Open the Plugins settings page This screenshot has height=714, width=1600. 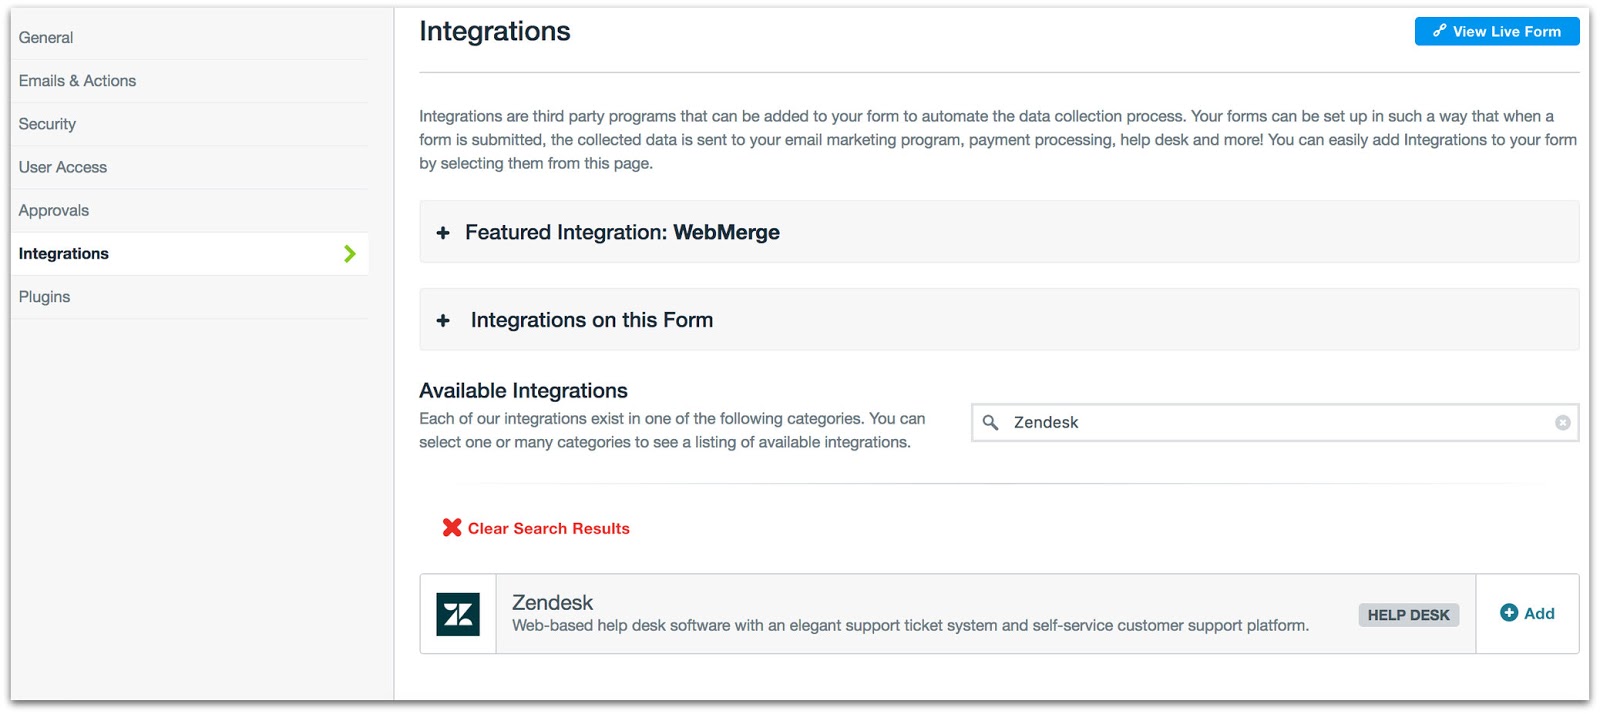tap(44, 297)
